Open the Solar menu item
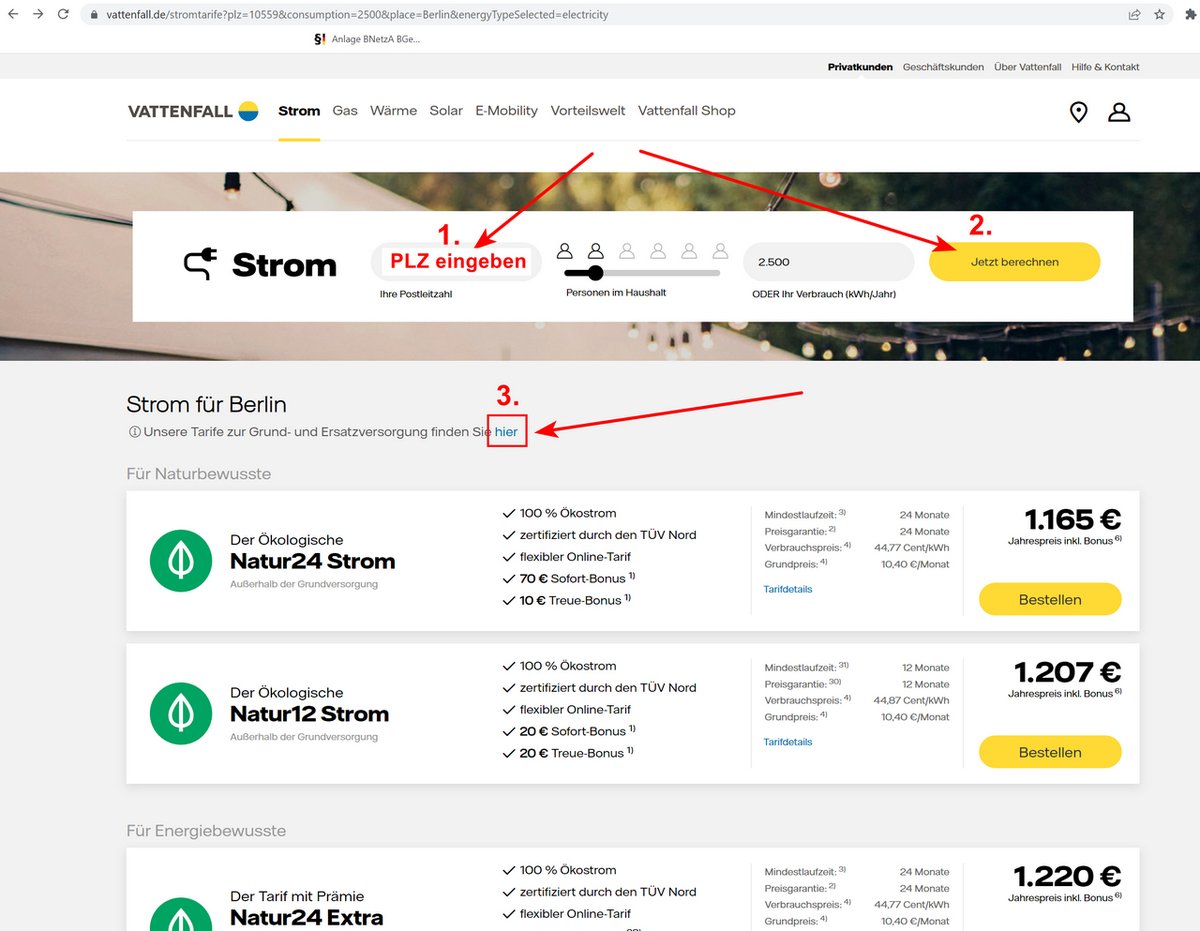The width and height of the screenshot is (1200, 931). pos(446,111)
